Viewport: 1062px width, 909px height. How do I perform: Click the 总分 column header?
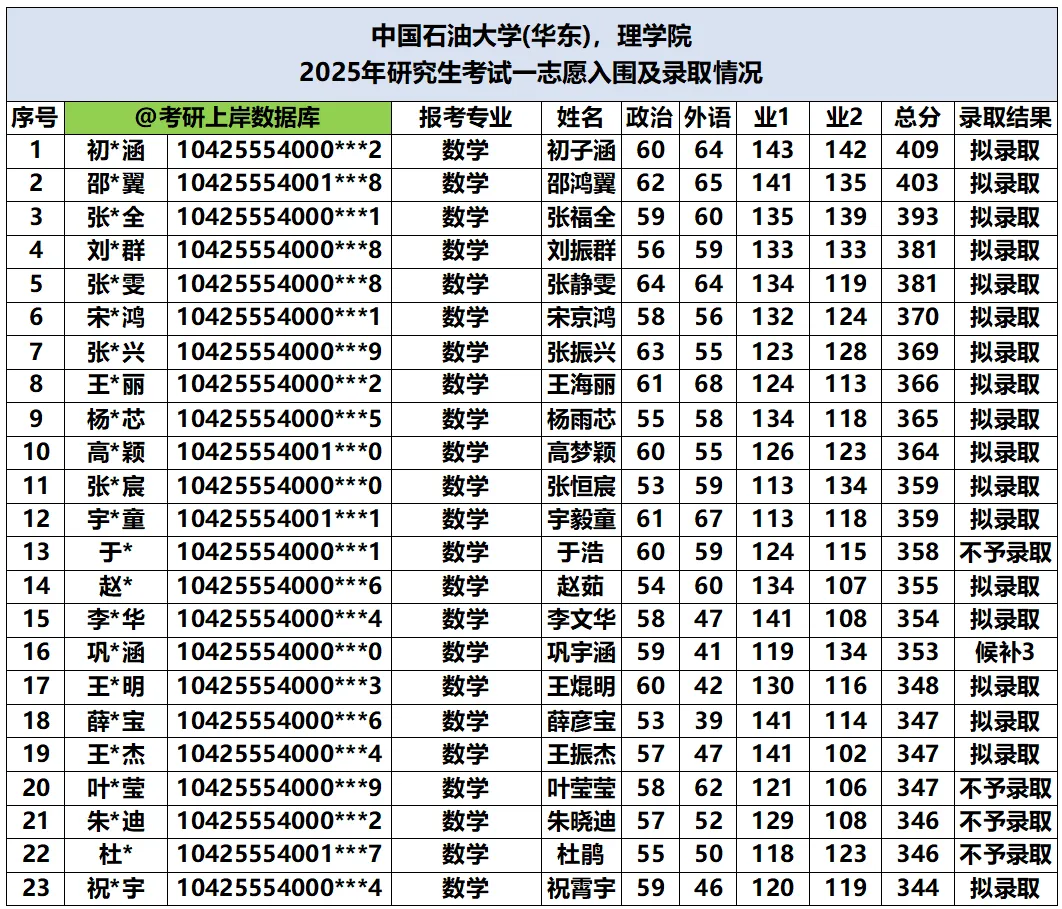[917, 118]
